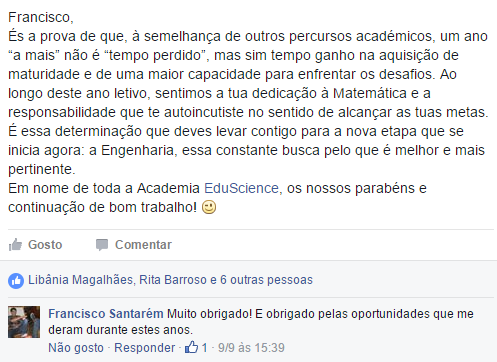Click the comment's thumbs-up count icon
This screenshot has height=362, width=497.
[191, 347]
